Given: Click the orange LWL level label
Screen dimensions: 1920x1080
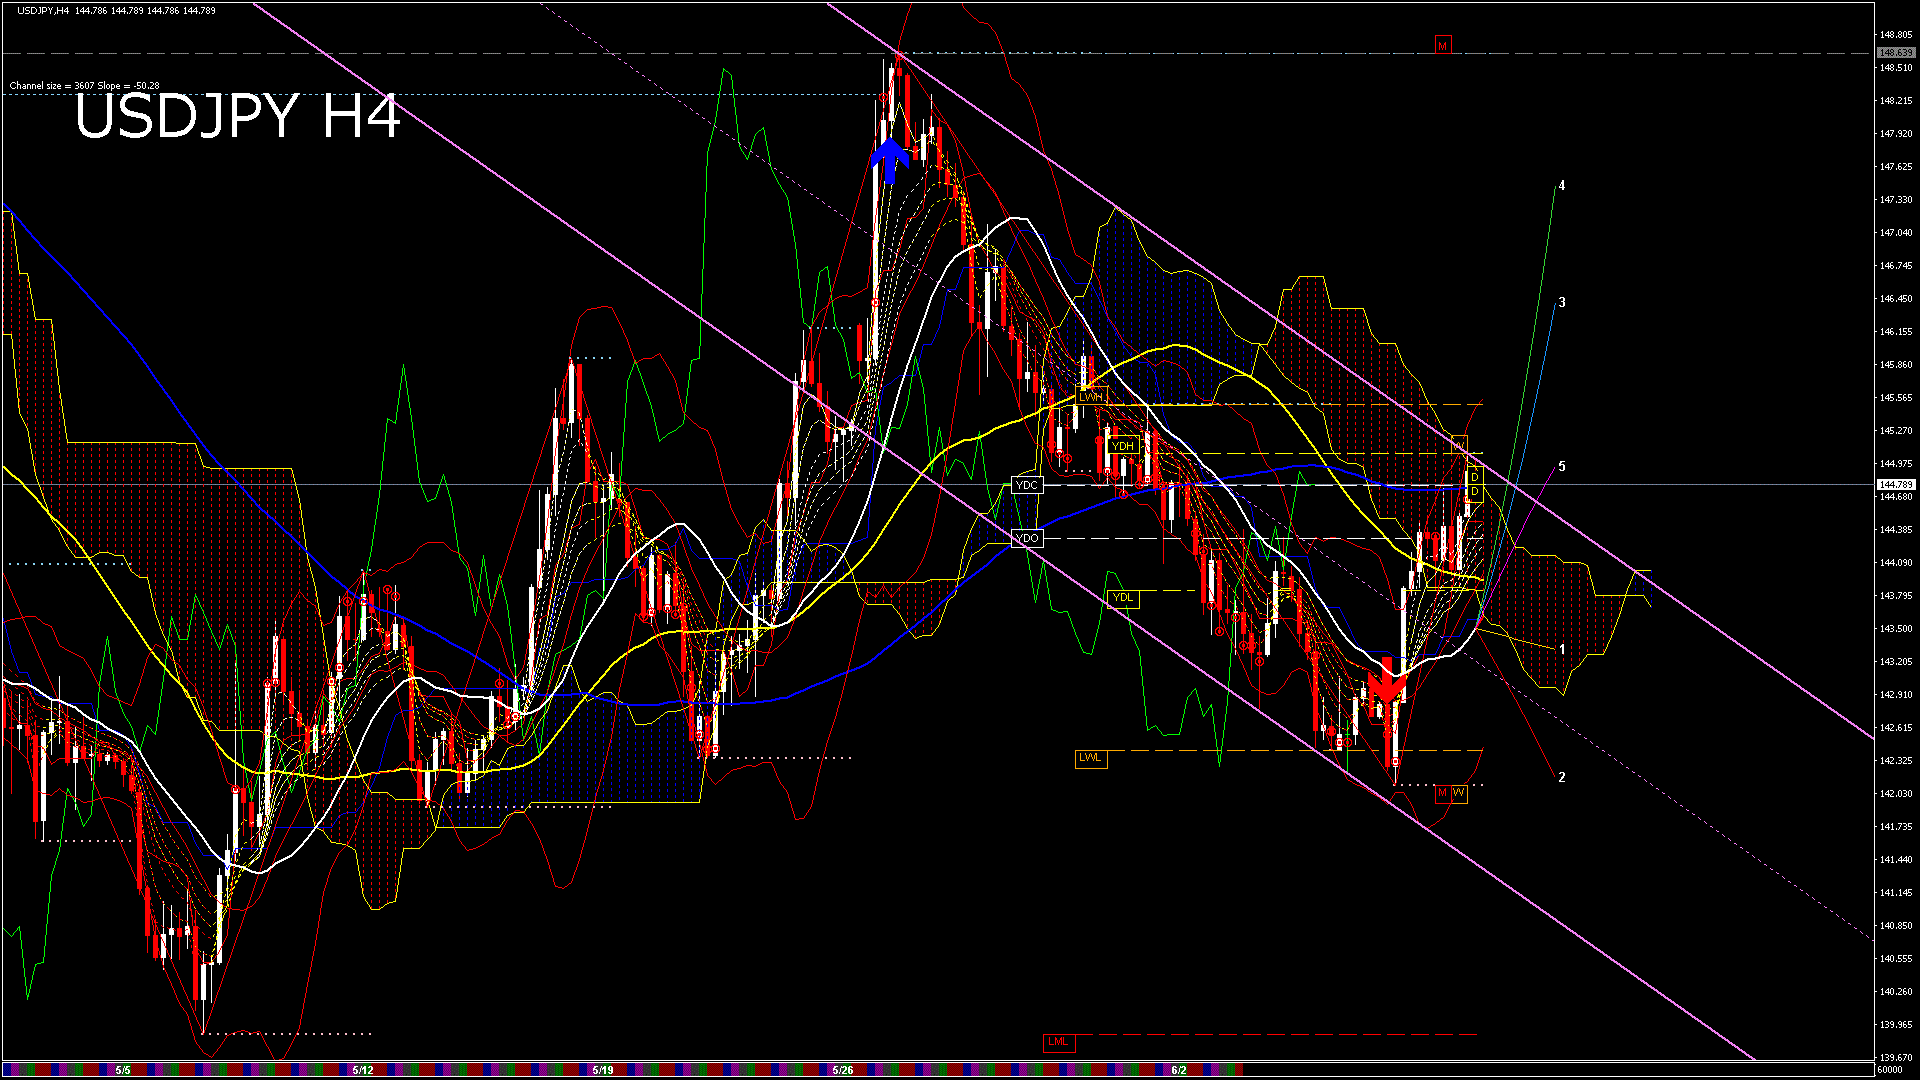Looking at the screenshot, I should pos(1090,757).
